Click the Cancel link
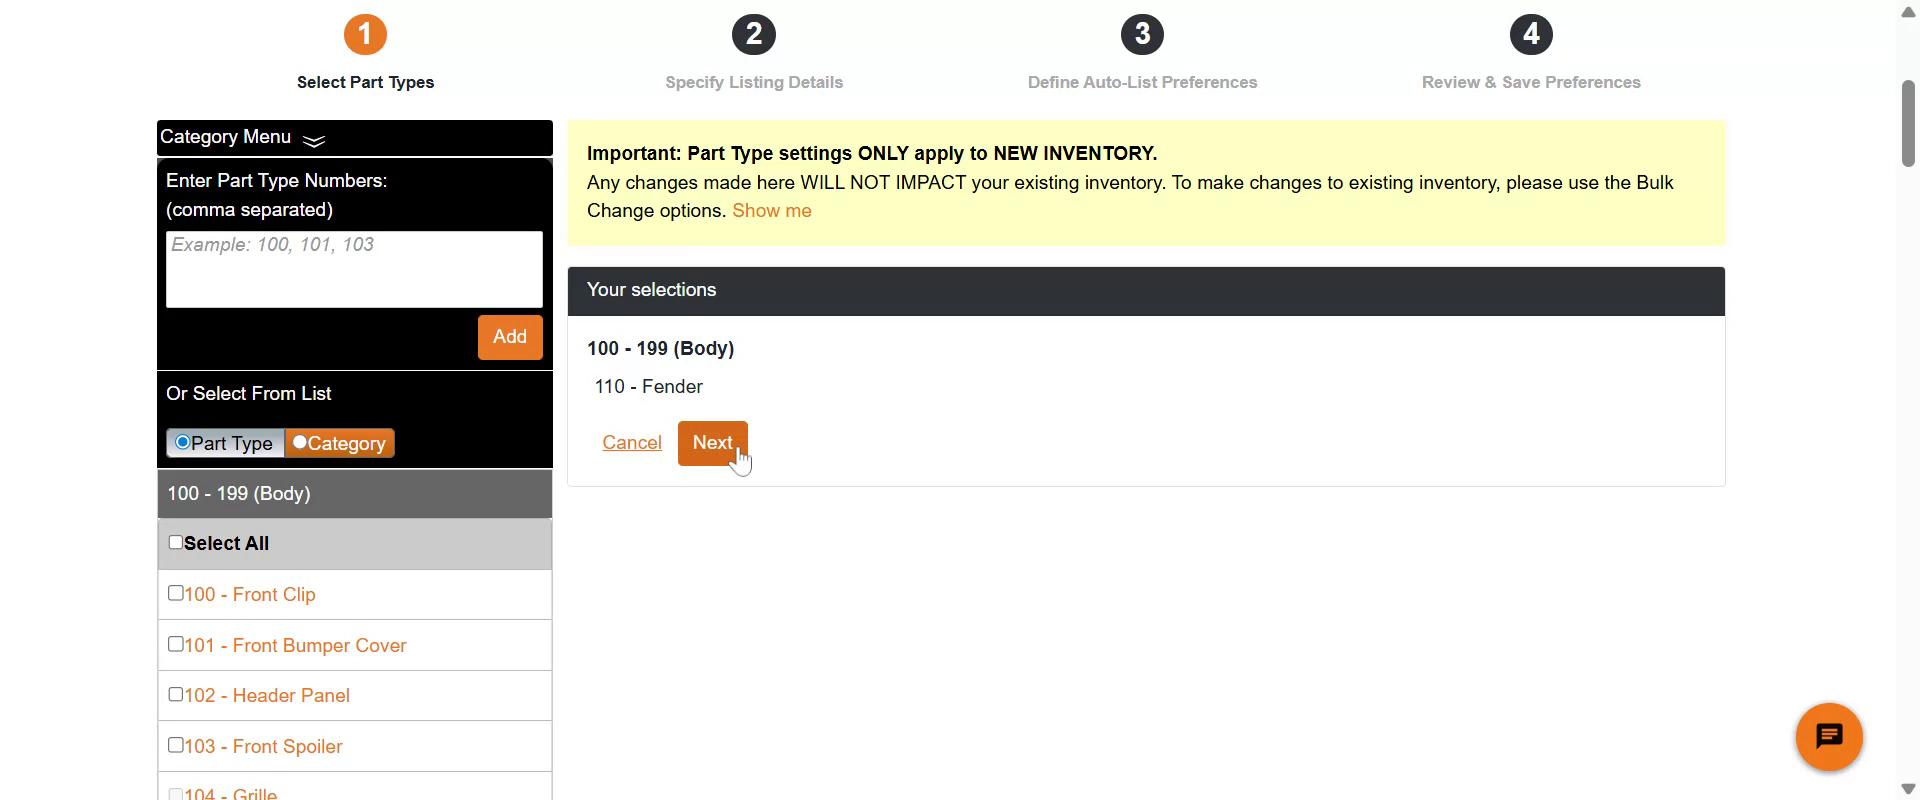1920x800 pixels. point(631,443)
